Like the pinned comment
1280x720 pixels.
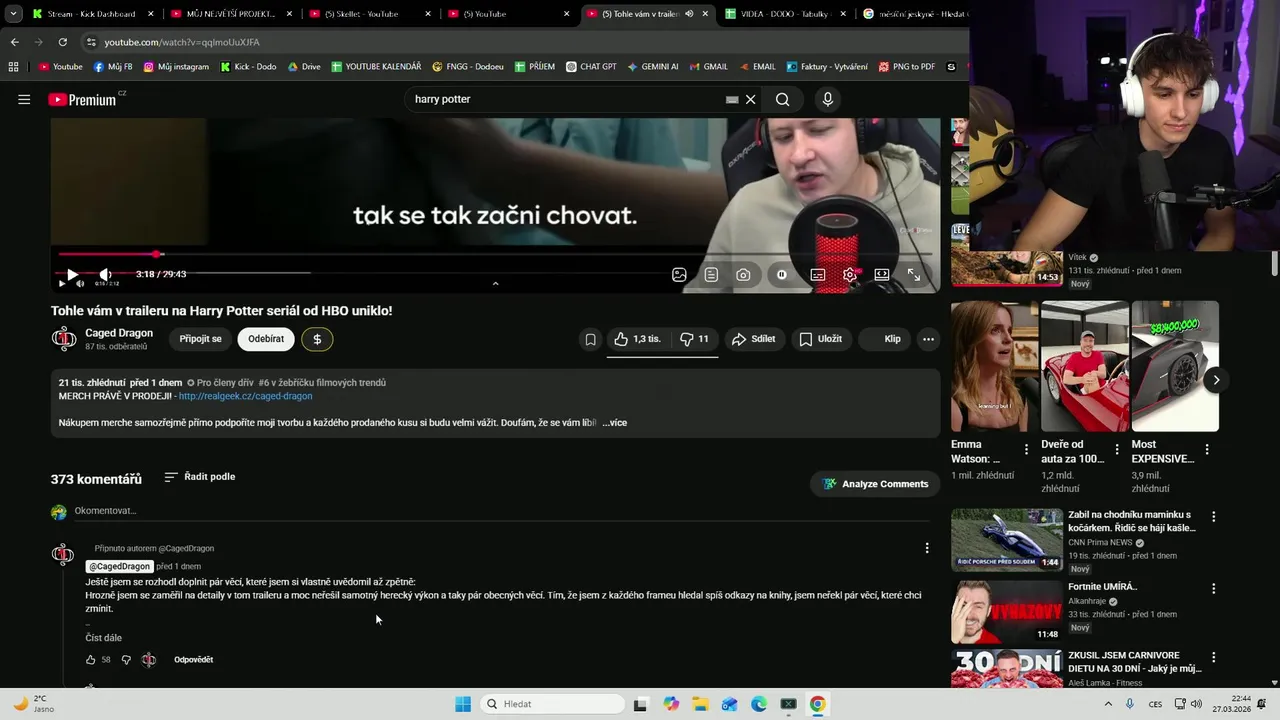coord(91,660)
